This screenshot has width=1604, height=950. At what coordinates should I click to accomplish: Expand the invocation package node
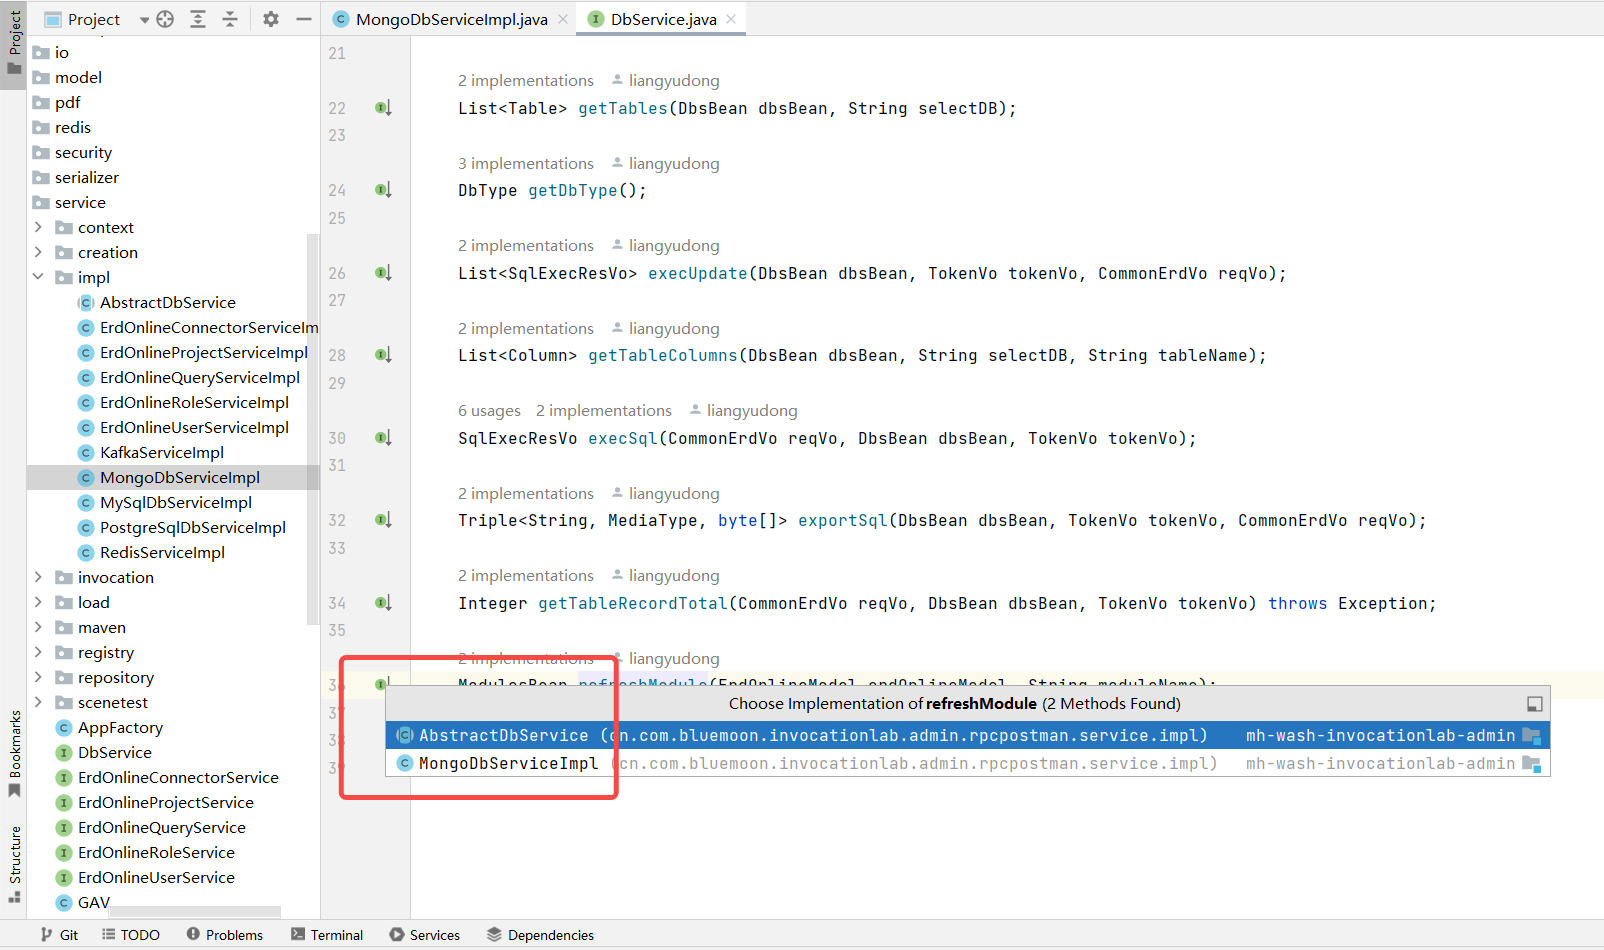(x=40, y=577)
